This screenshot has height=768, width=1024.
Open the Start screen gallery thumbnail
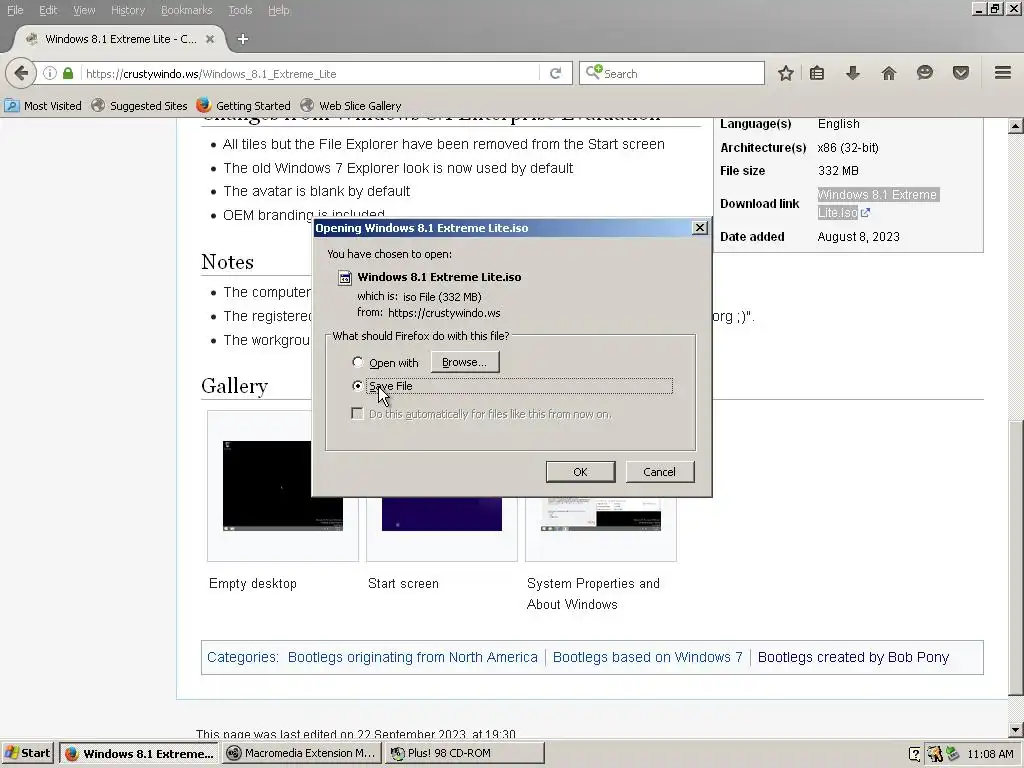tap(441, 514)
